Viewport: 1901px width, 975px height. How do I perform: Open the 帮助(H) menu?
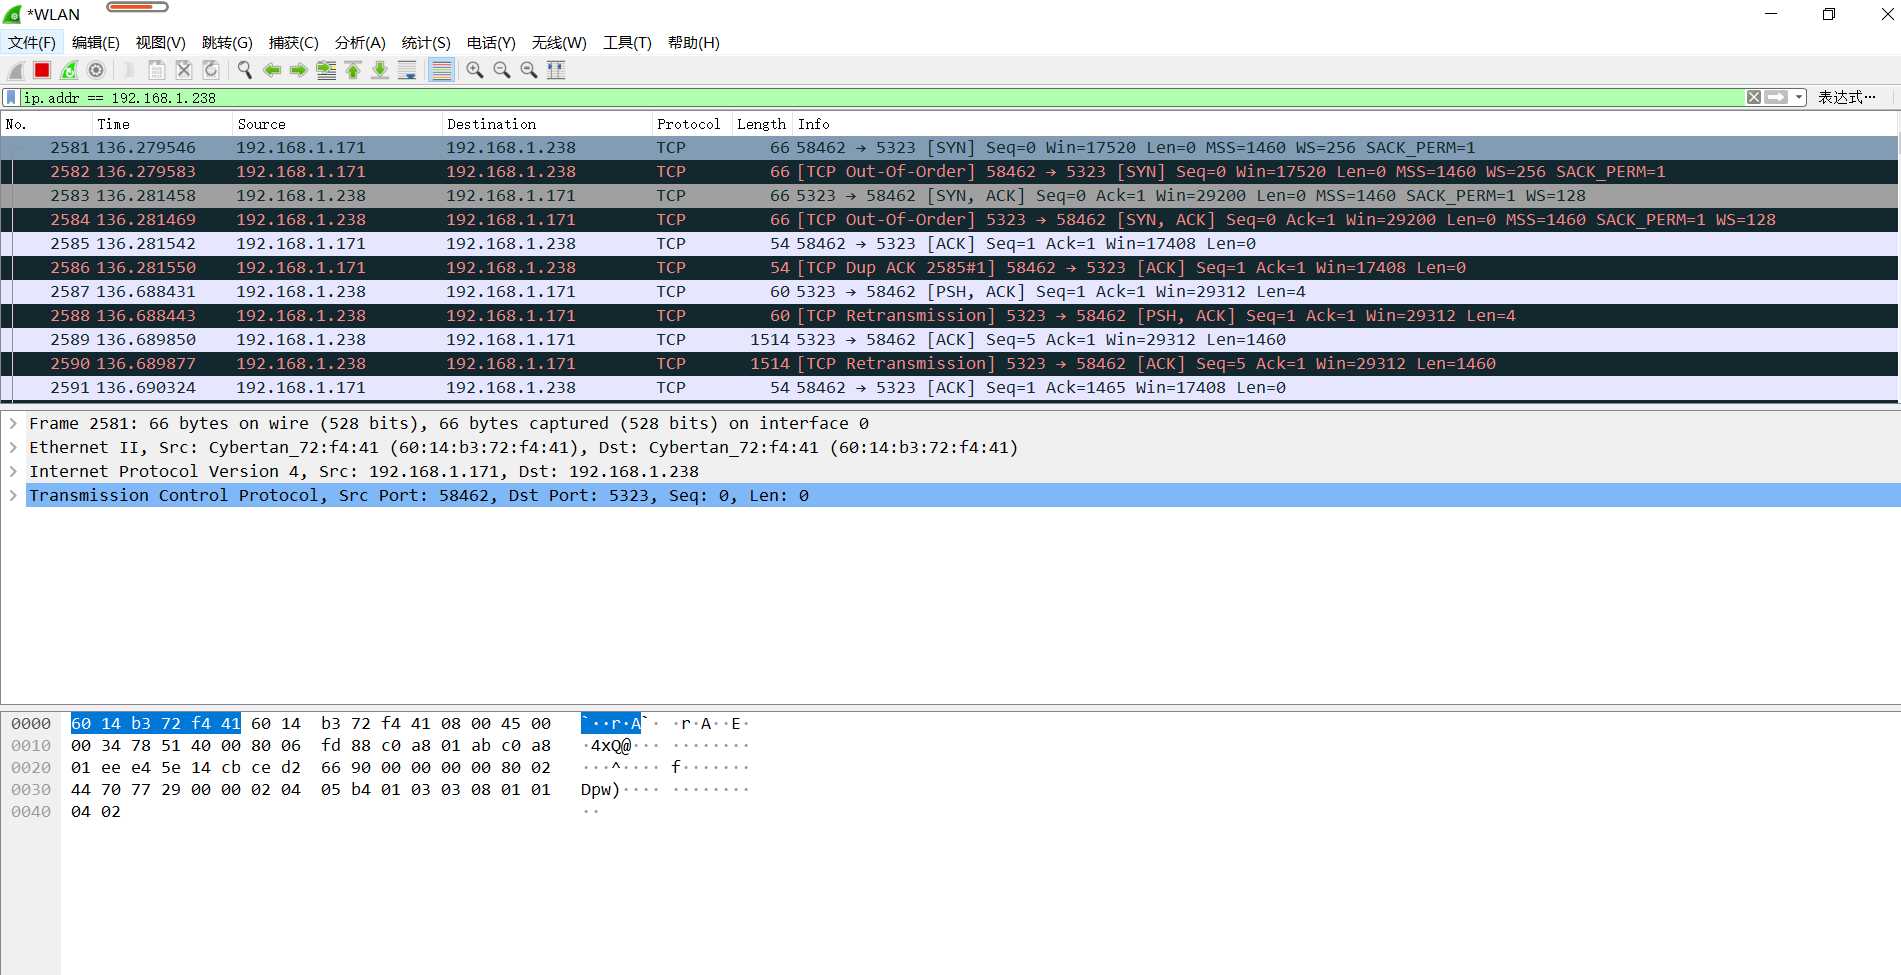(x=694, y=43)
